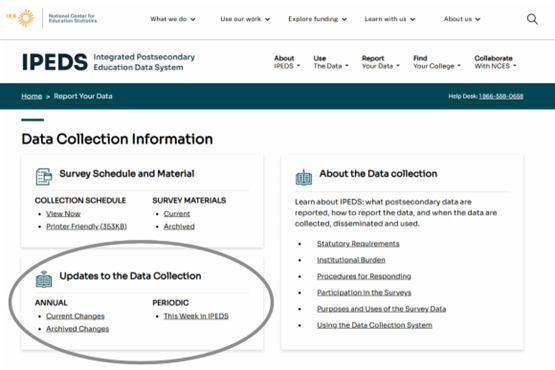
Task: Open the View Now collection schedule link
Action: 63,214
